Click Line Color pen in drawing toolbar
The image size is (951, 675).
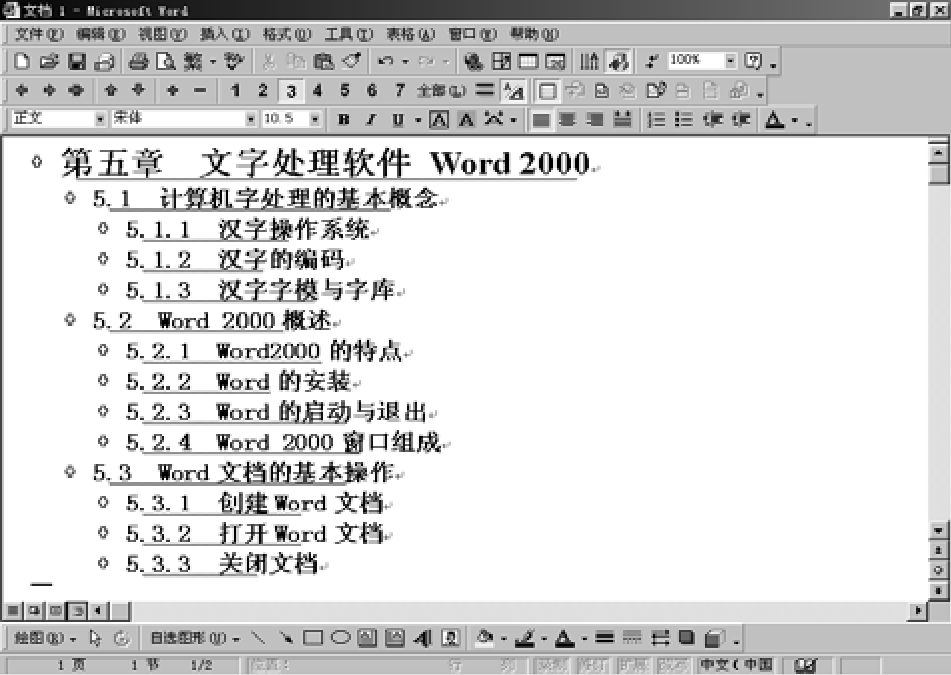tap(525, 638)
